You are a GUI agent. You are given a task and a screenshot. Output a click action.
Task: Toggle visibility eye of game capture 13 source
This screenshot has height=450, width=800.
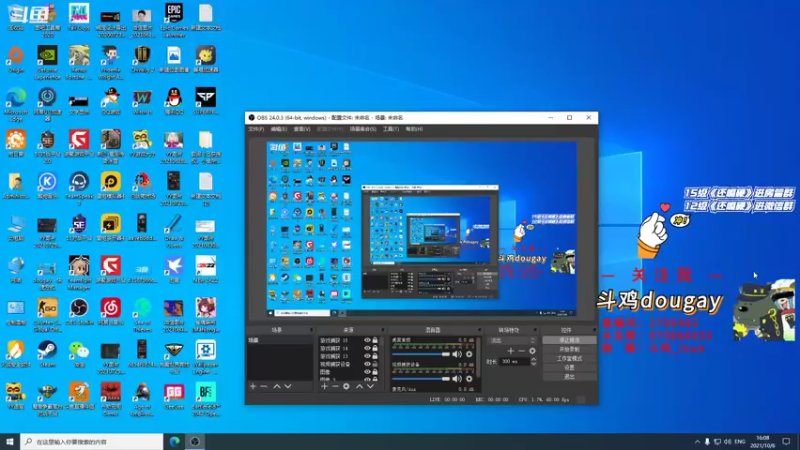pos(367,356)
